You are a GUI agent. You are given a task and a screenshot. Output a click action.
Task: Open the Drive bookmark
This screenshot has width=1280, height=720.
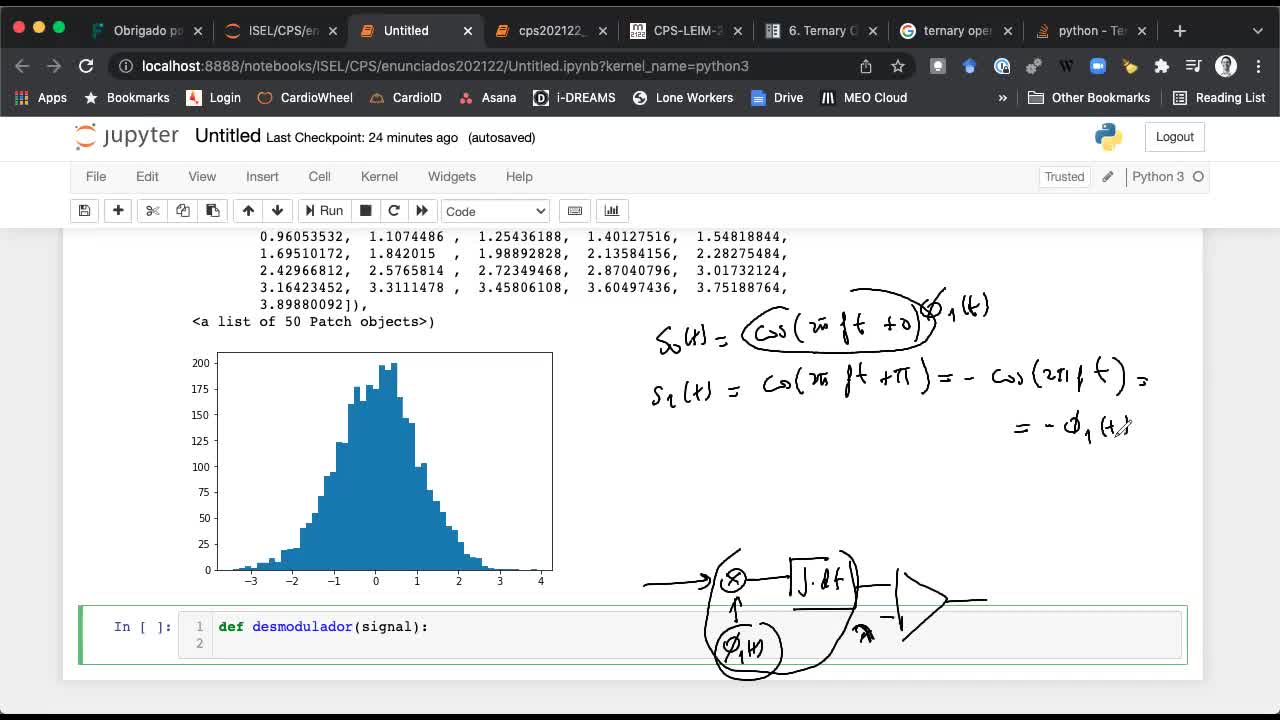click(776, 98)
